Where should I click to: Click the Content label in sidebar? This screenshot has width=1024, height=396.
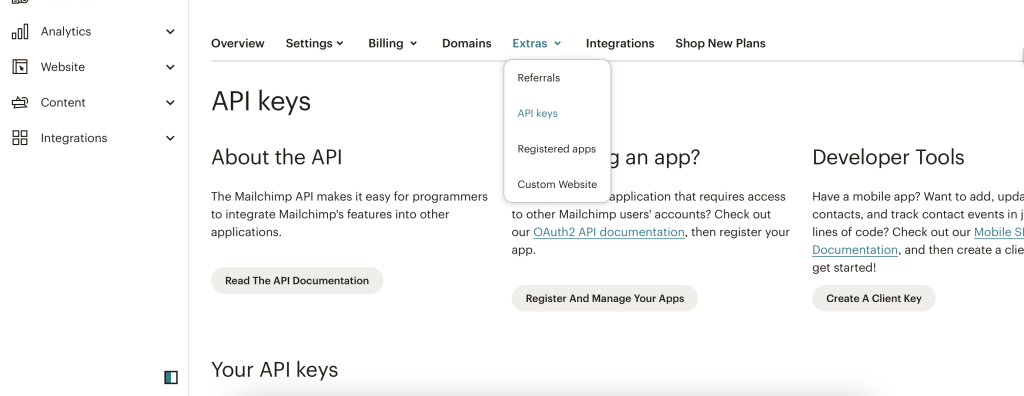[63, 103]
